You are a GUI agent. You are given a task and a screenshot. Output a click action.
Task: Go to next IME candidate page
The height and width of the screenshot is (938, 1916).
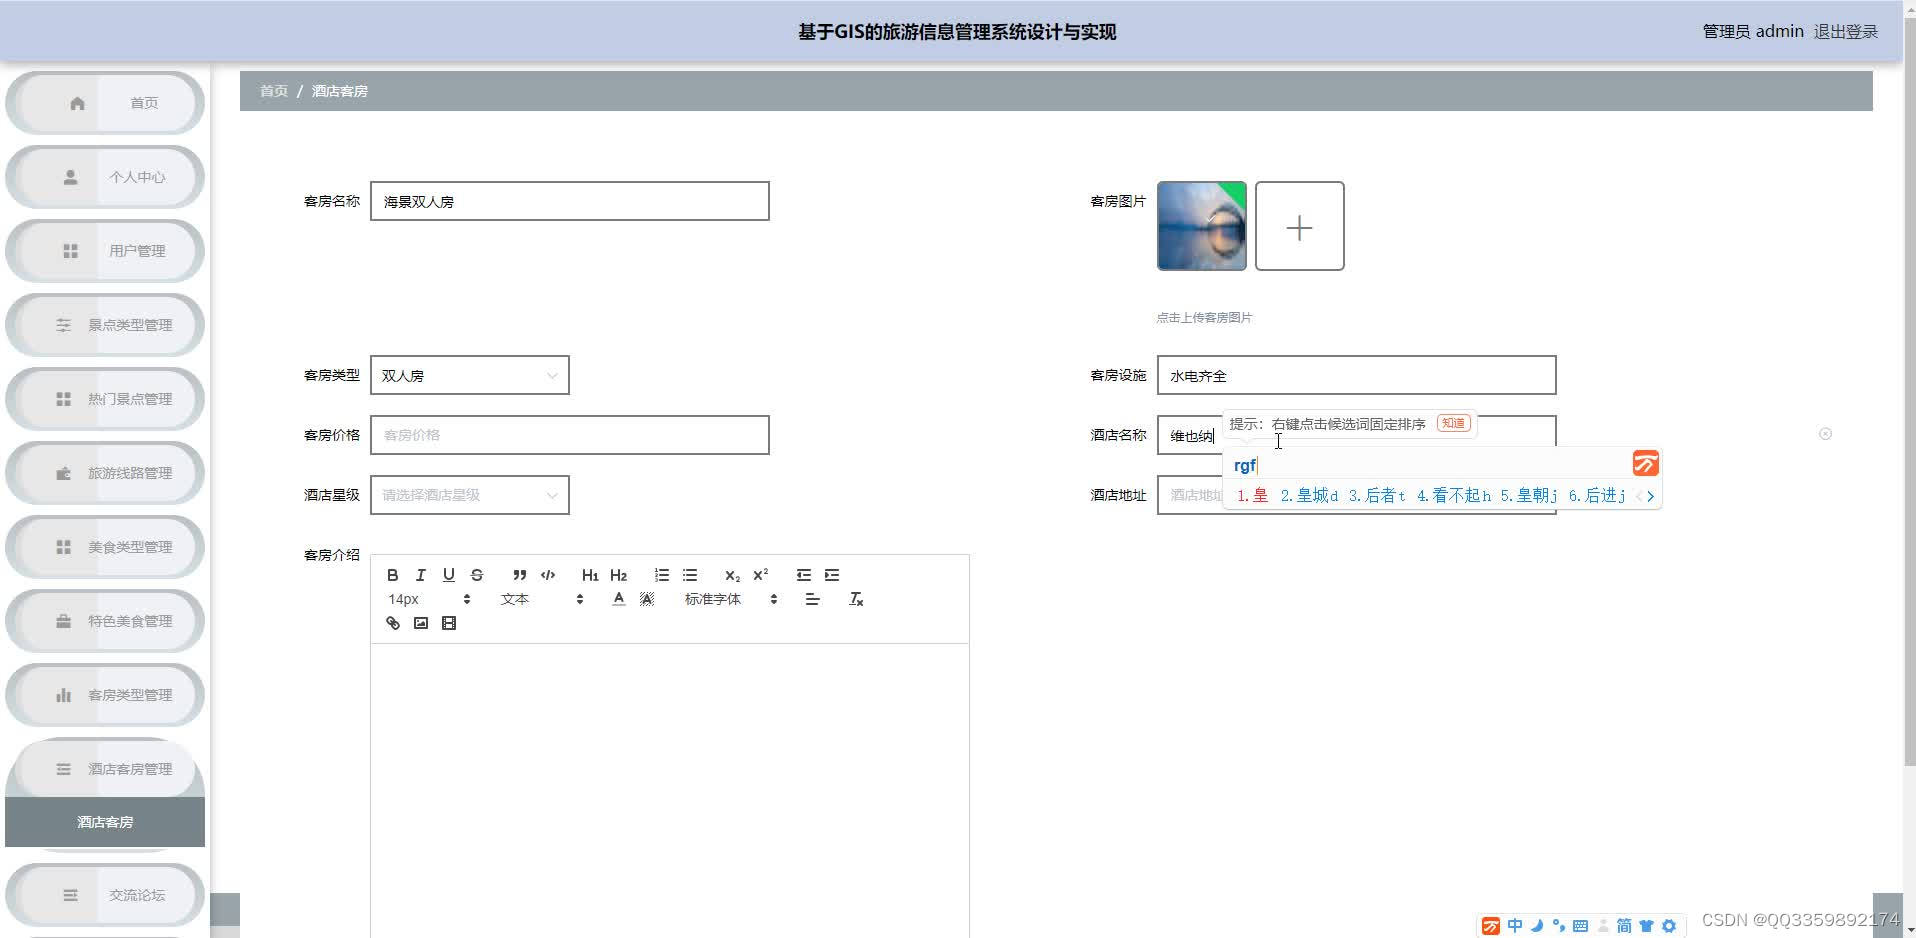pyautogui.click(x=1651, y=496)
